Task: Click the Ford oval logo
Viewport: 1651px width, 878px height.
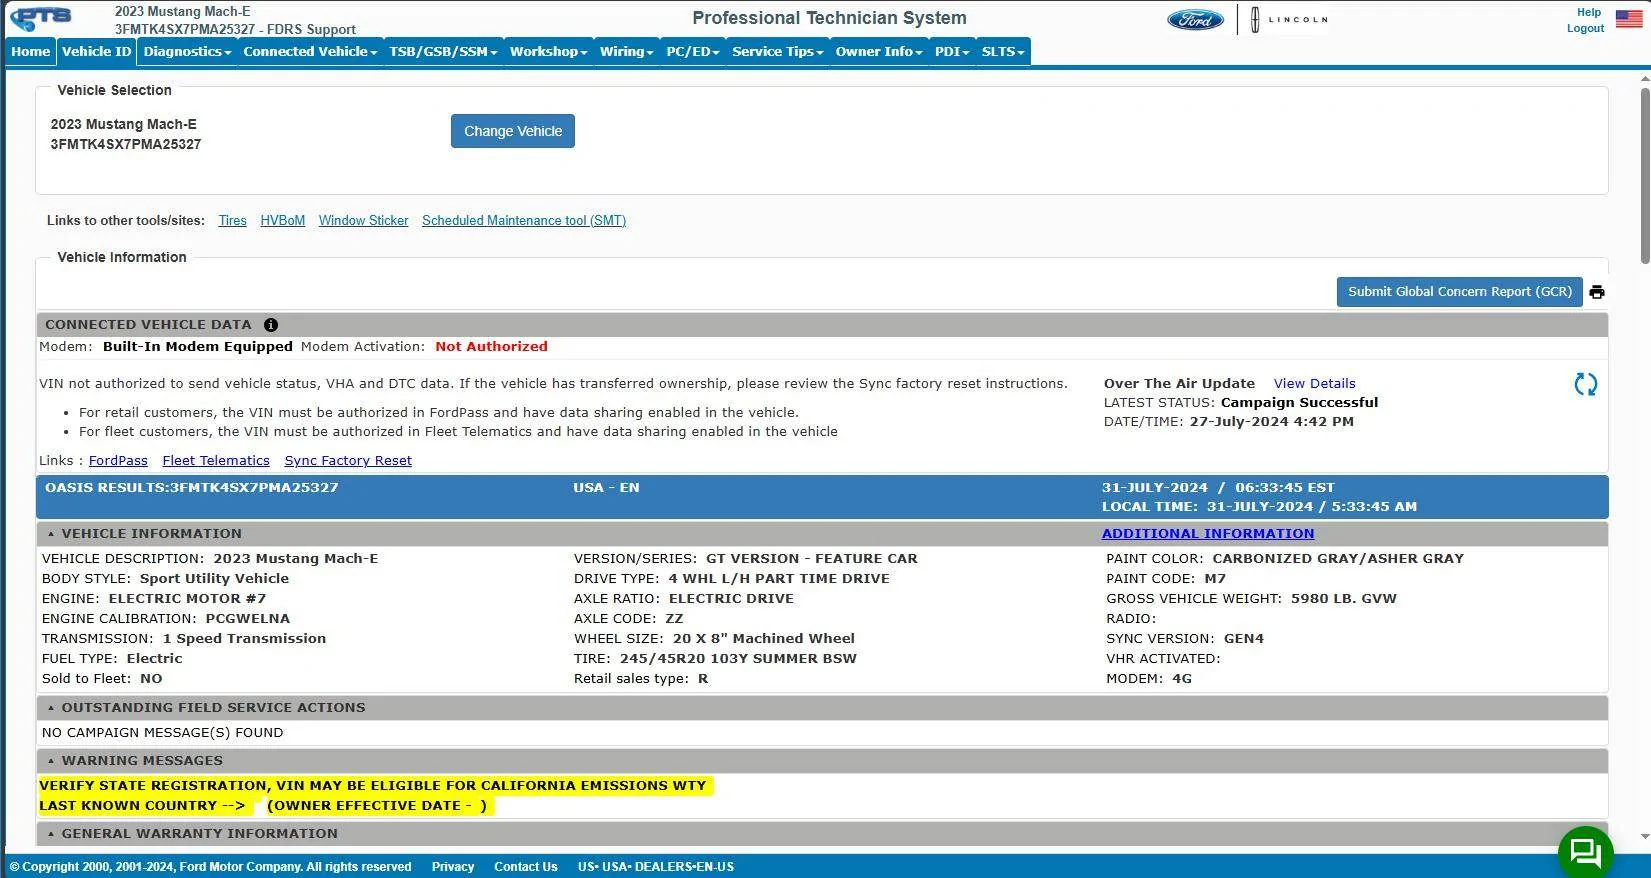Action: click(x=1195, y=19)
